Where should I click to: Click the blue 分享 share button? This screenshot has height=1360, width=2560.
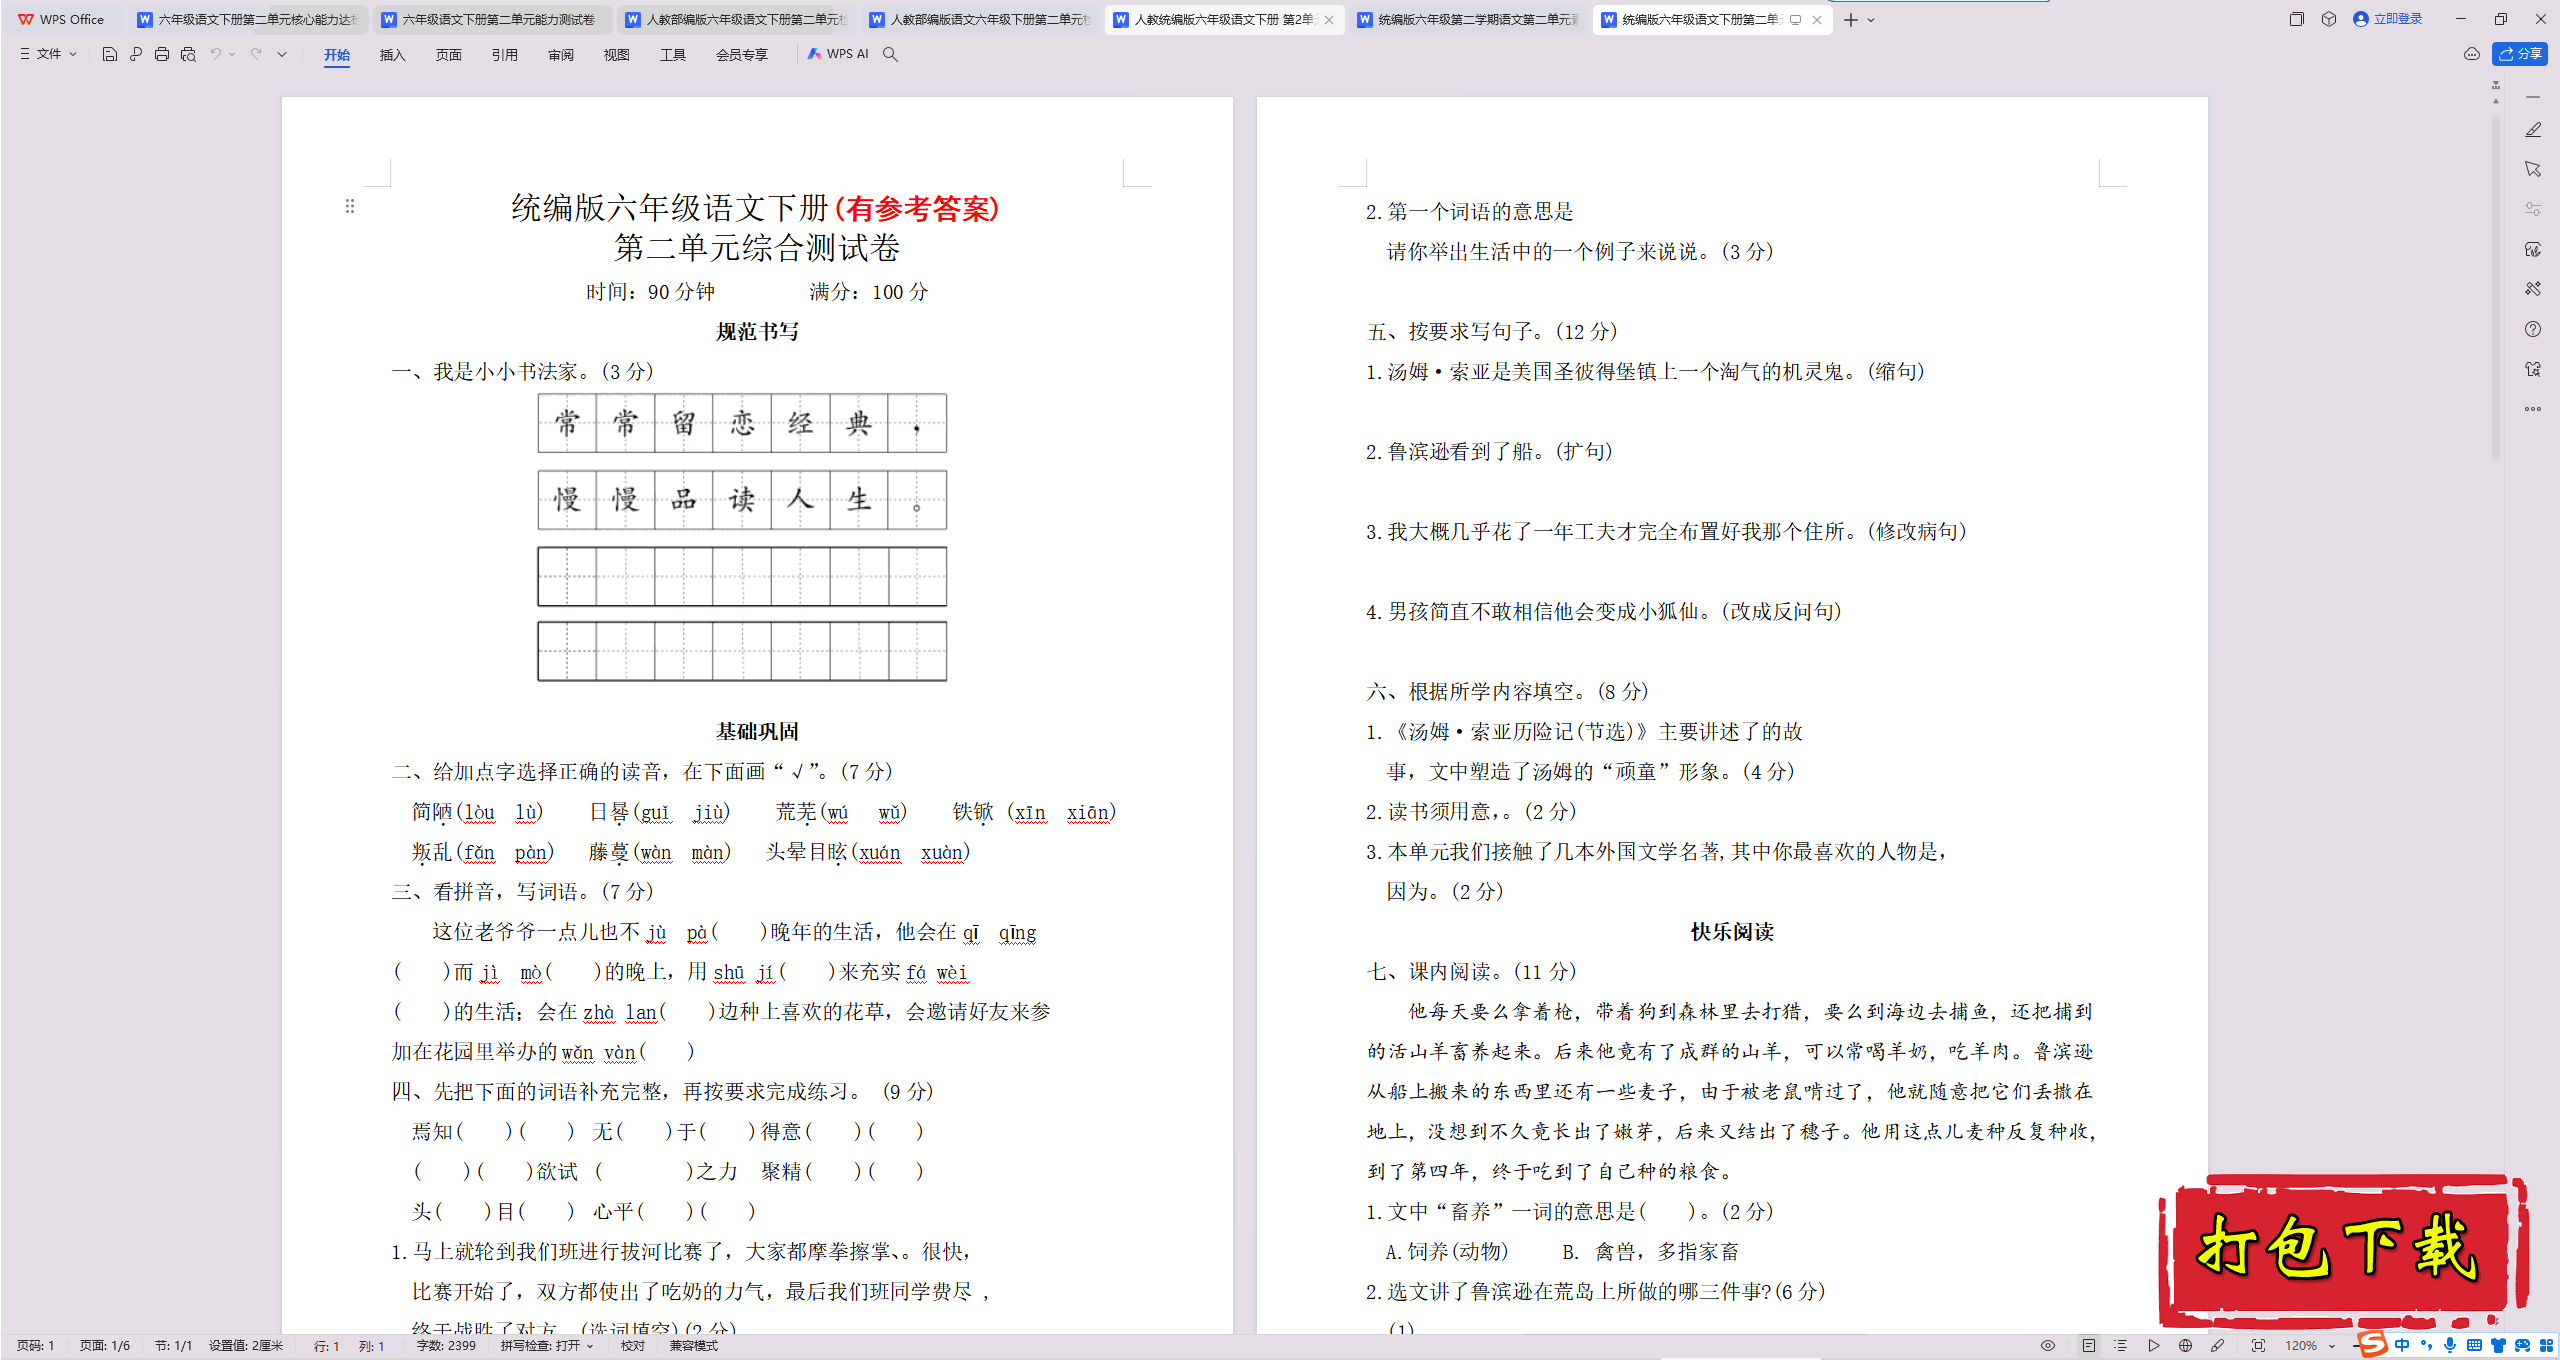(x=2520, y=54)
